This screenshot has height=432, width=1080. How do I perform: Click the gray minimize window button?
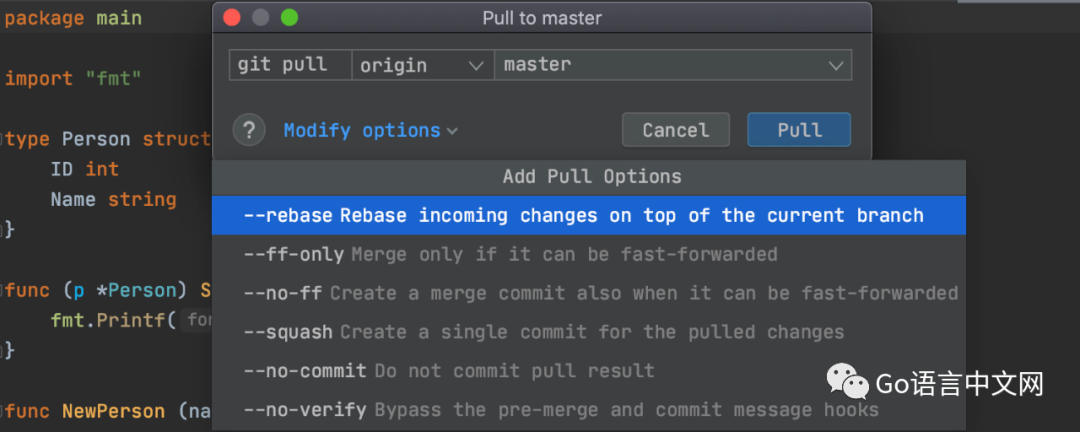click(x=260, y=18)
